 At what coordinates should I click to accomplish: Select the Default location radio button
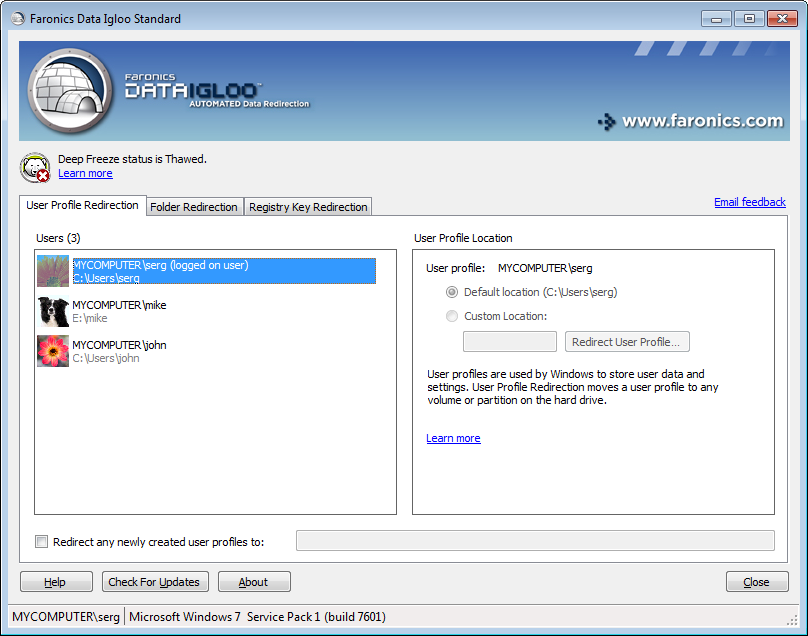tap(452, 292)
